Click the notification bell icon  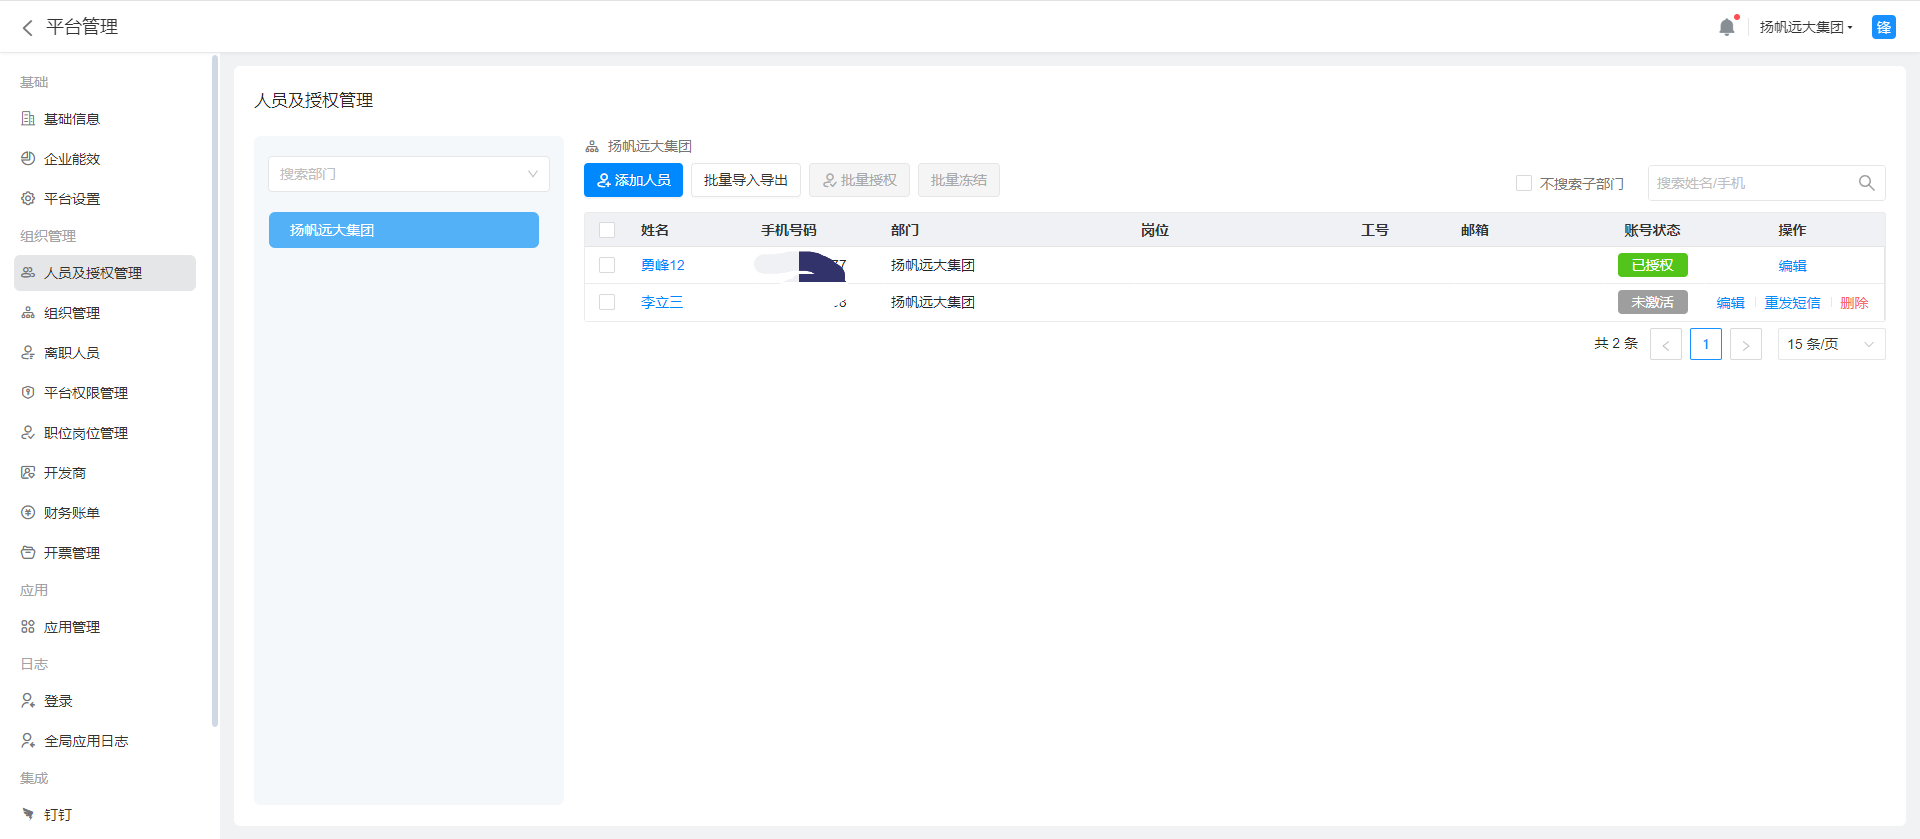tap(1726, 27)
